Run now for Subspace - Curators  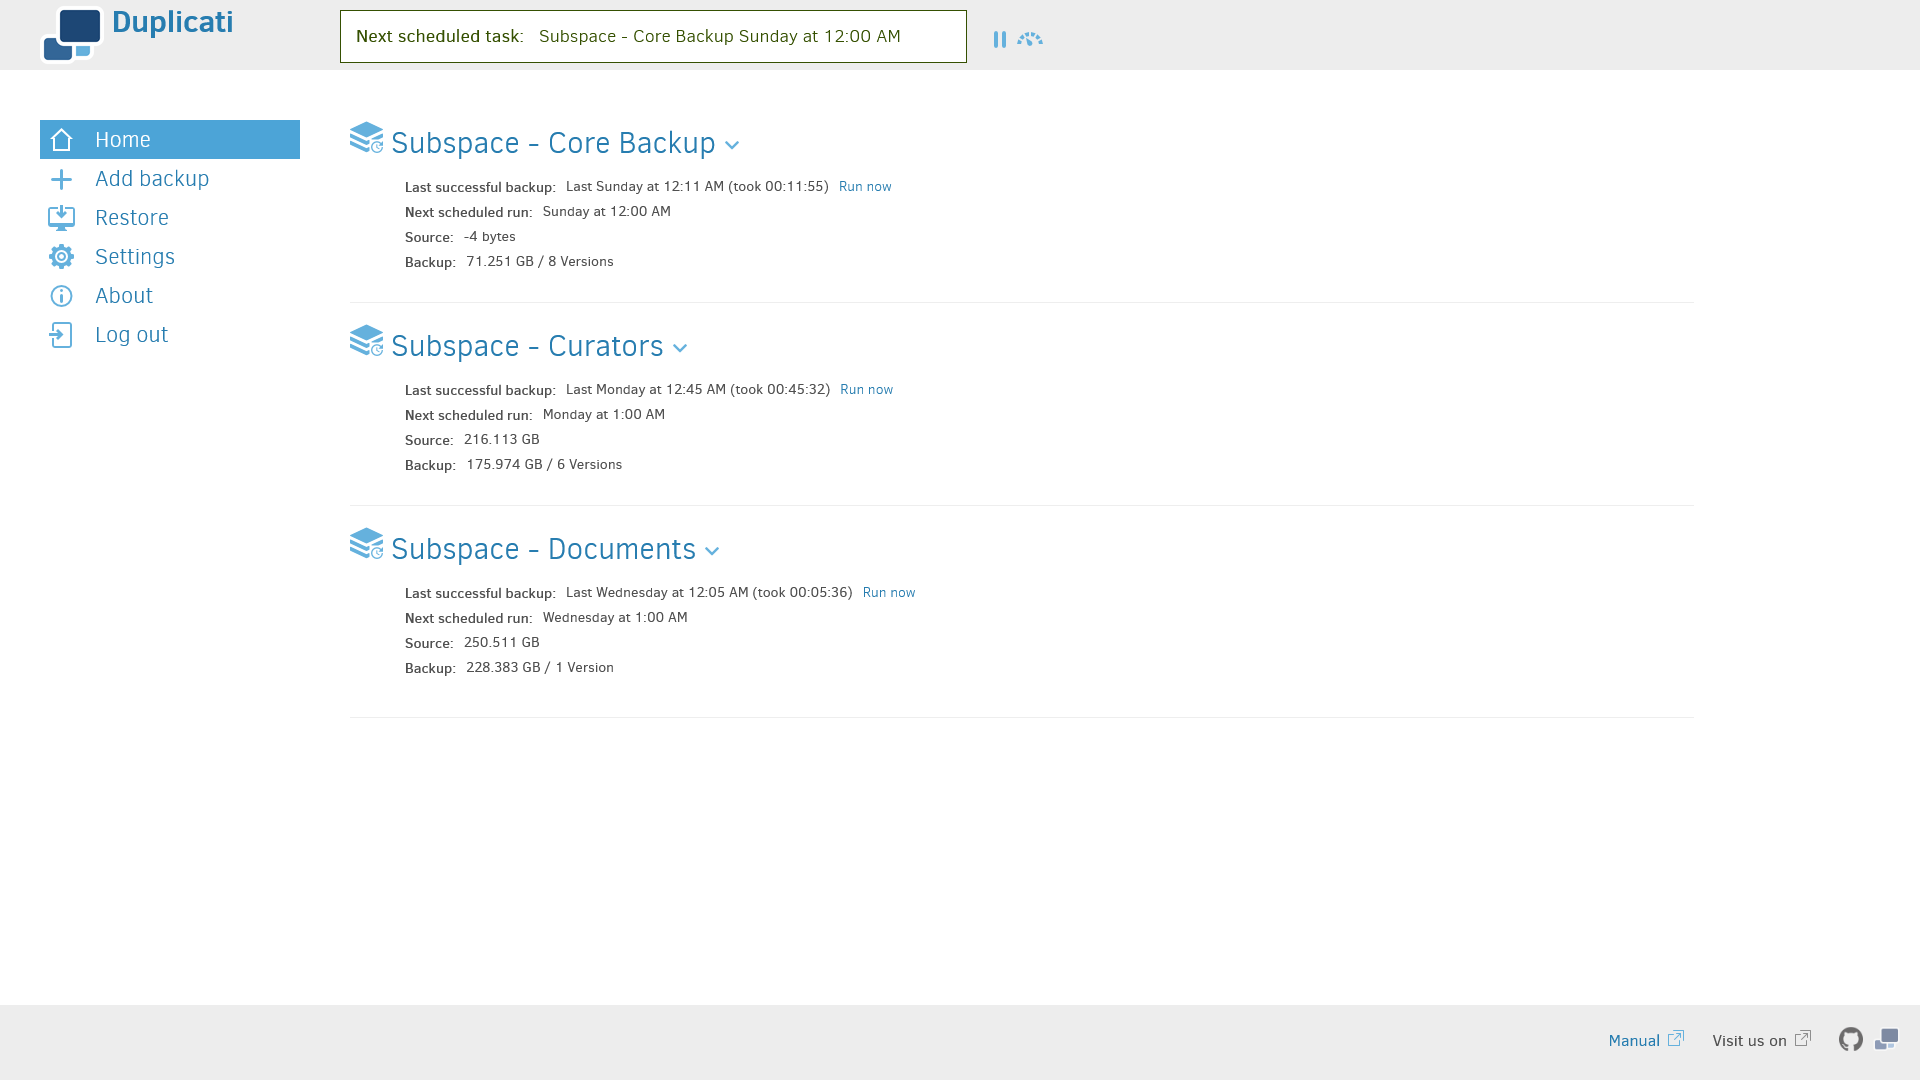866,390
